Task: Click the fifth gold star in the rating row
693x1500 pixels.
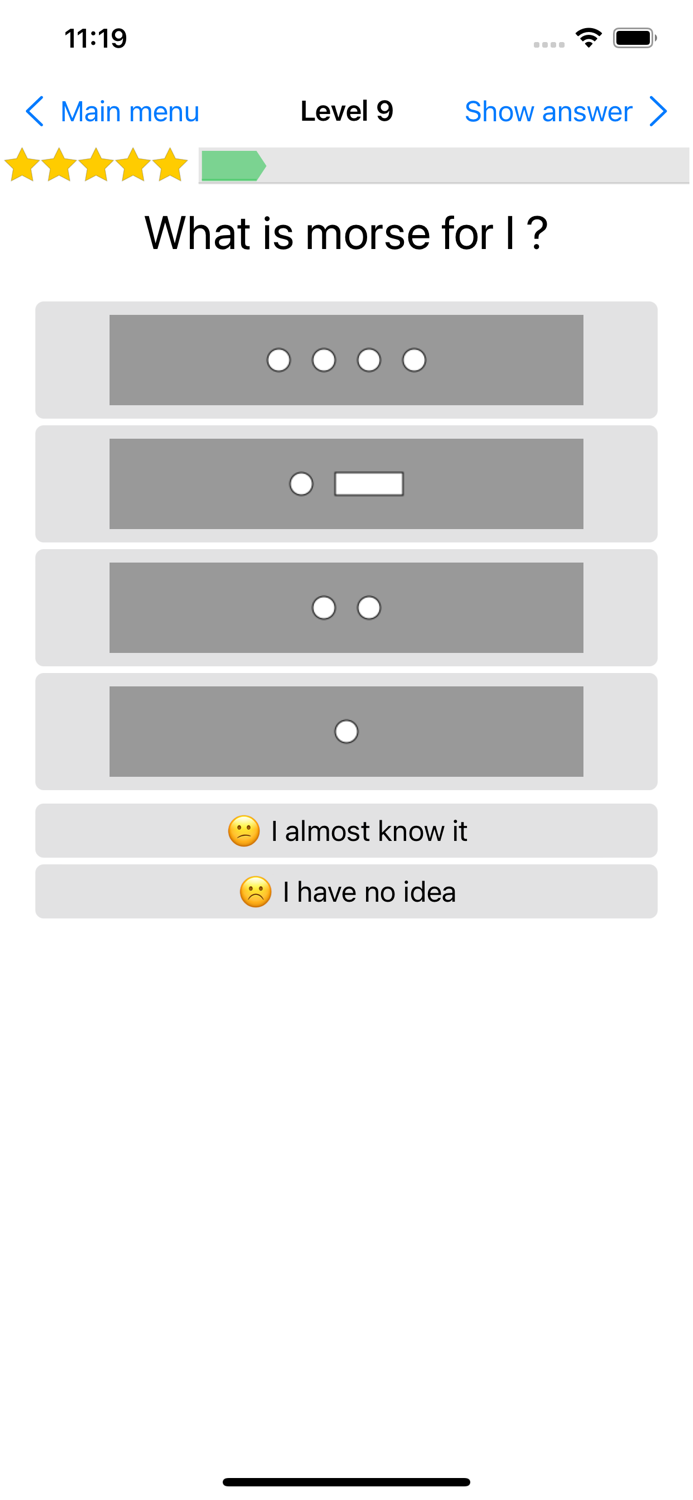Action: tap(170, 165)
